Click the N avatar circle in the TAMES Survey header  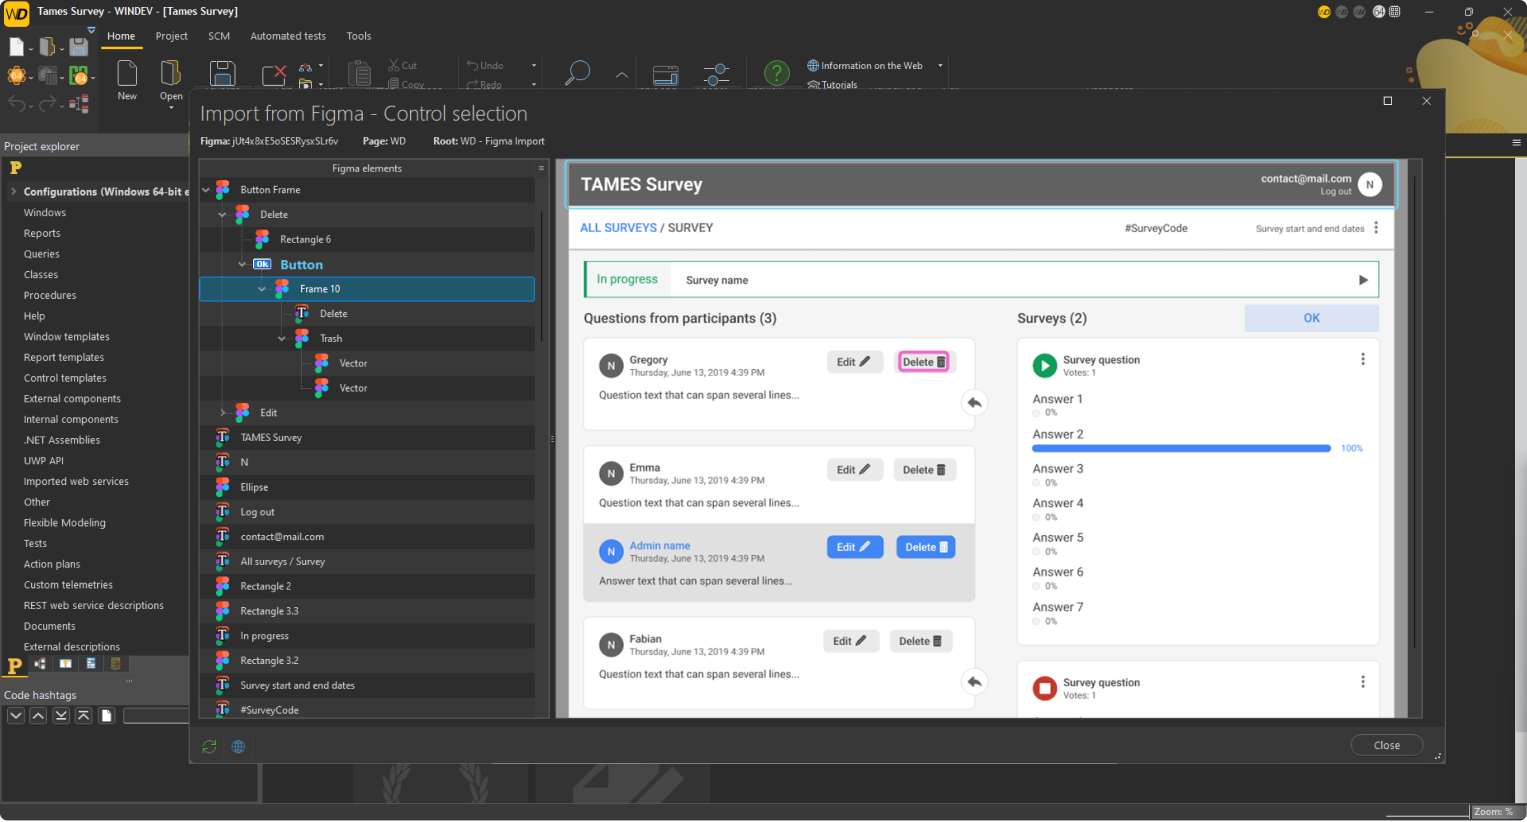[x=1370, y=184]
